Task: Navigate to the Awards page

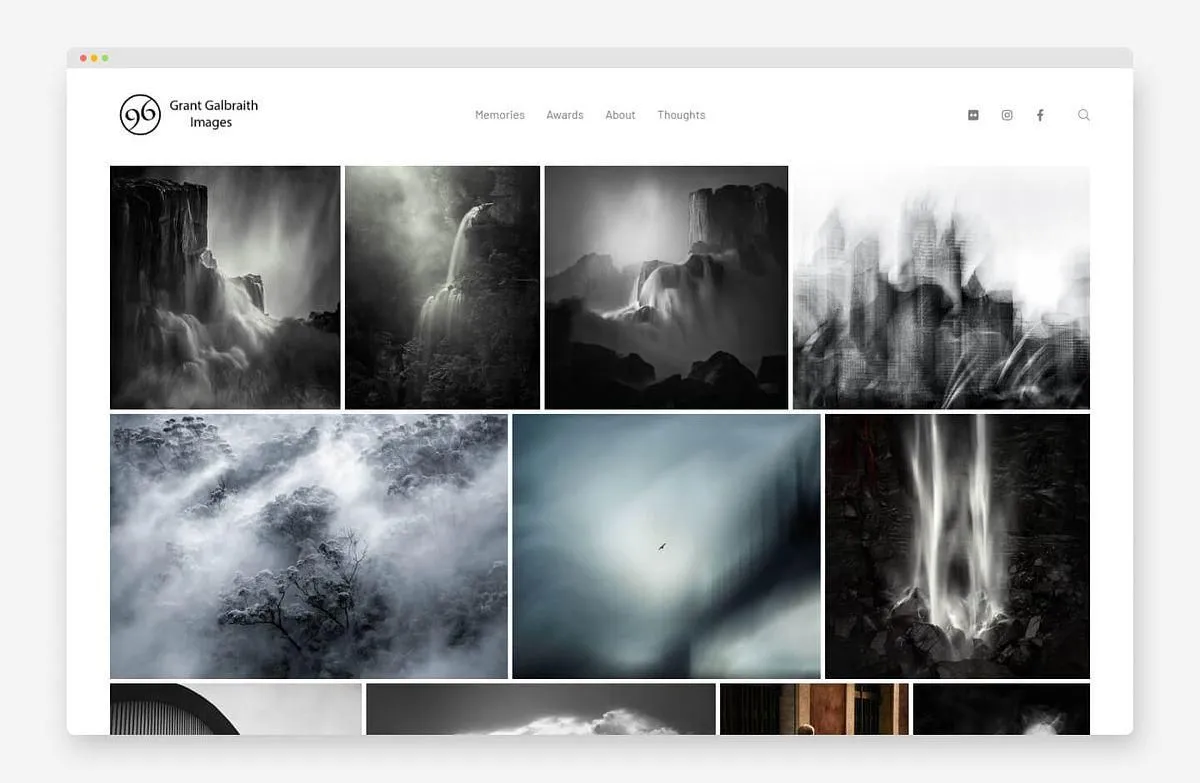Action: point(565,115)
